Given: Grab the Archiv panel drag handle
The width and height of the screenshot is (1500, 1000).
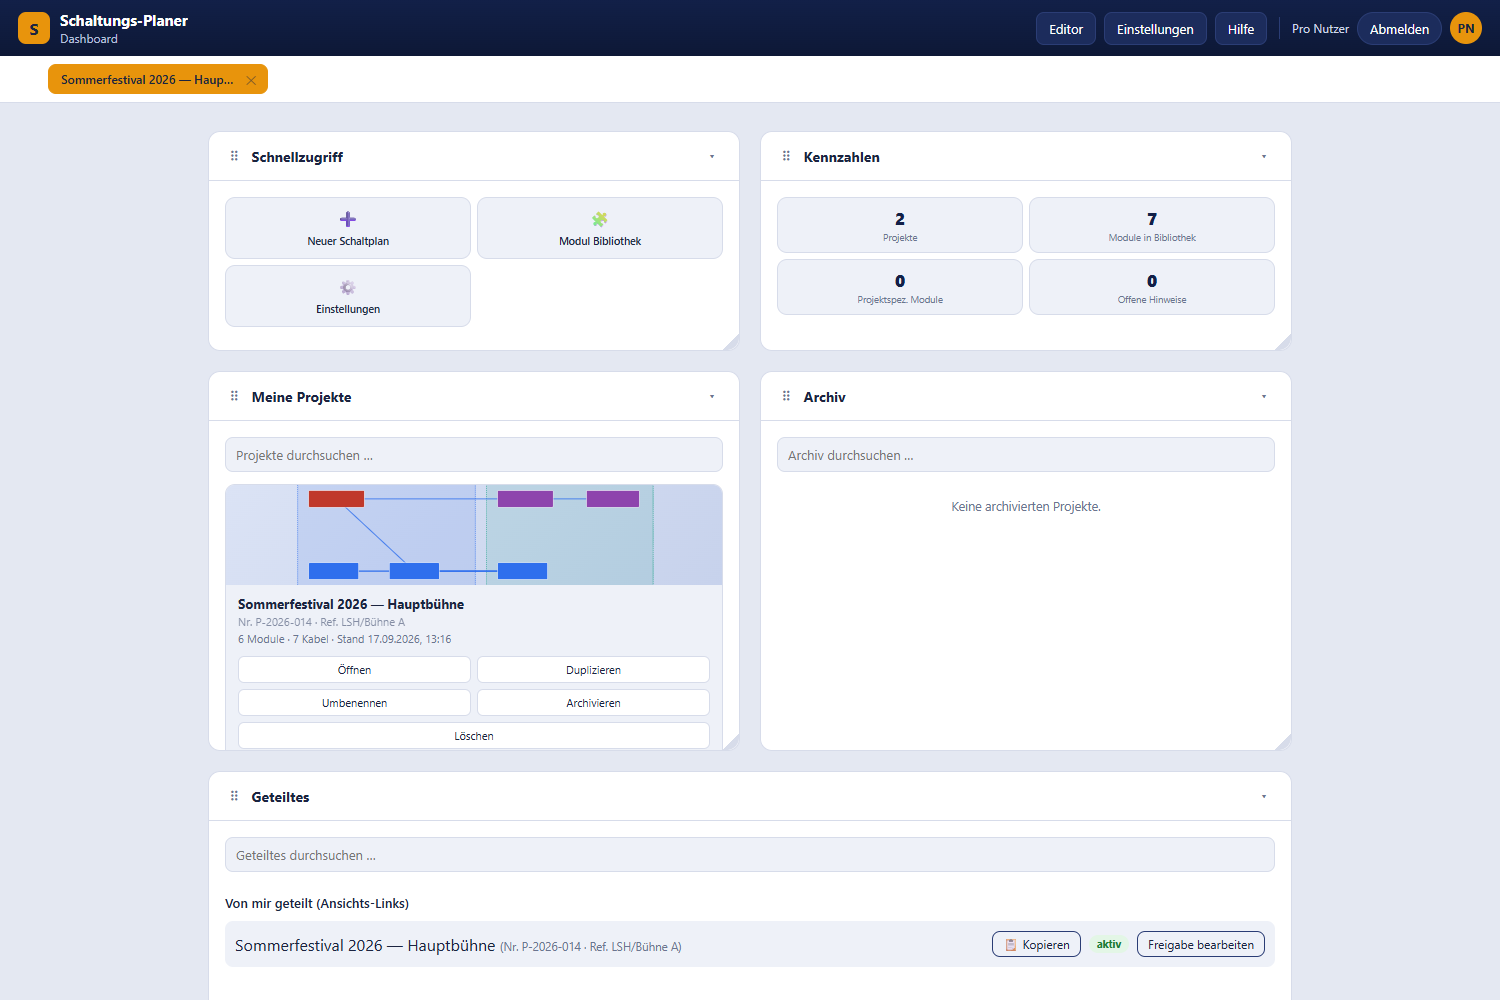Looking at the screenshot, I should coord(786,396).
